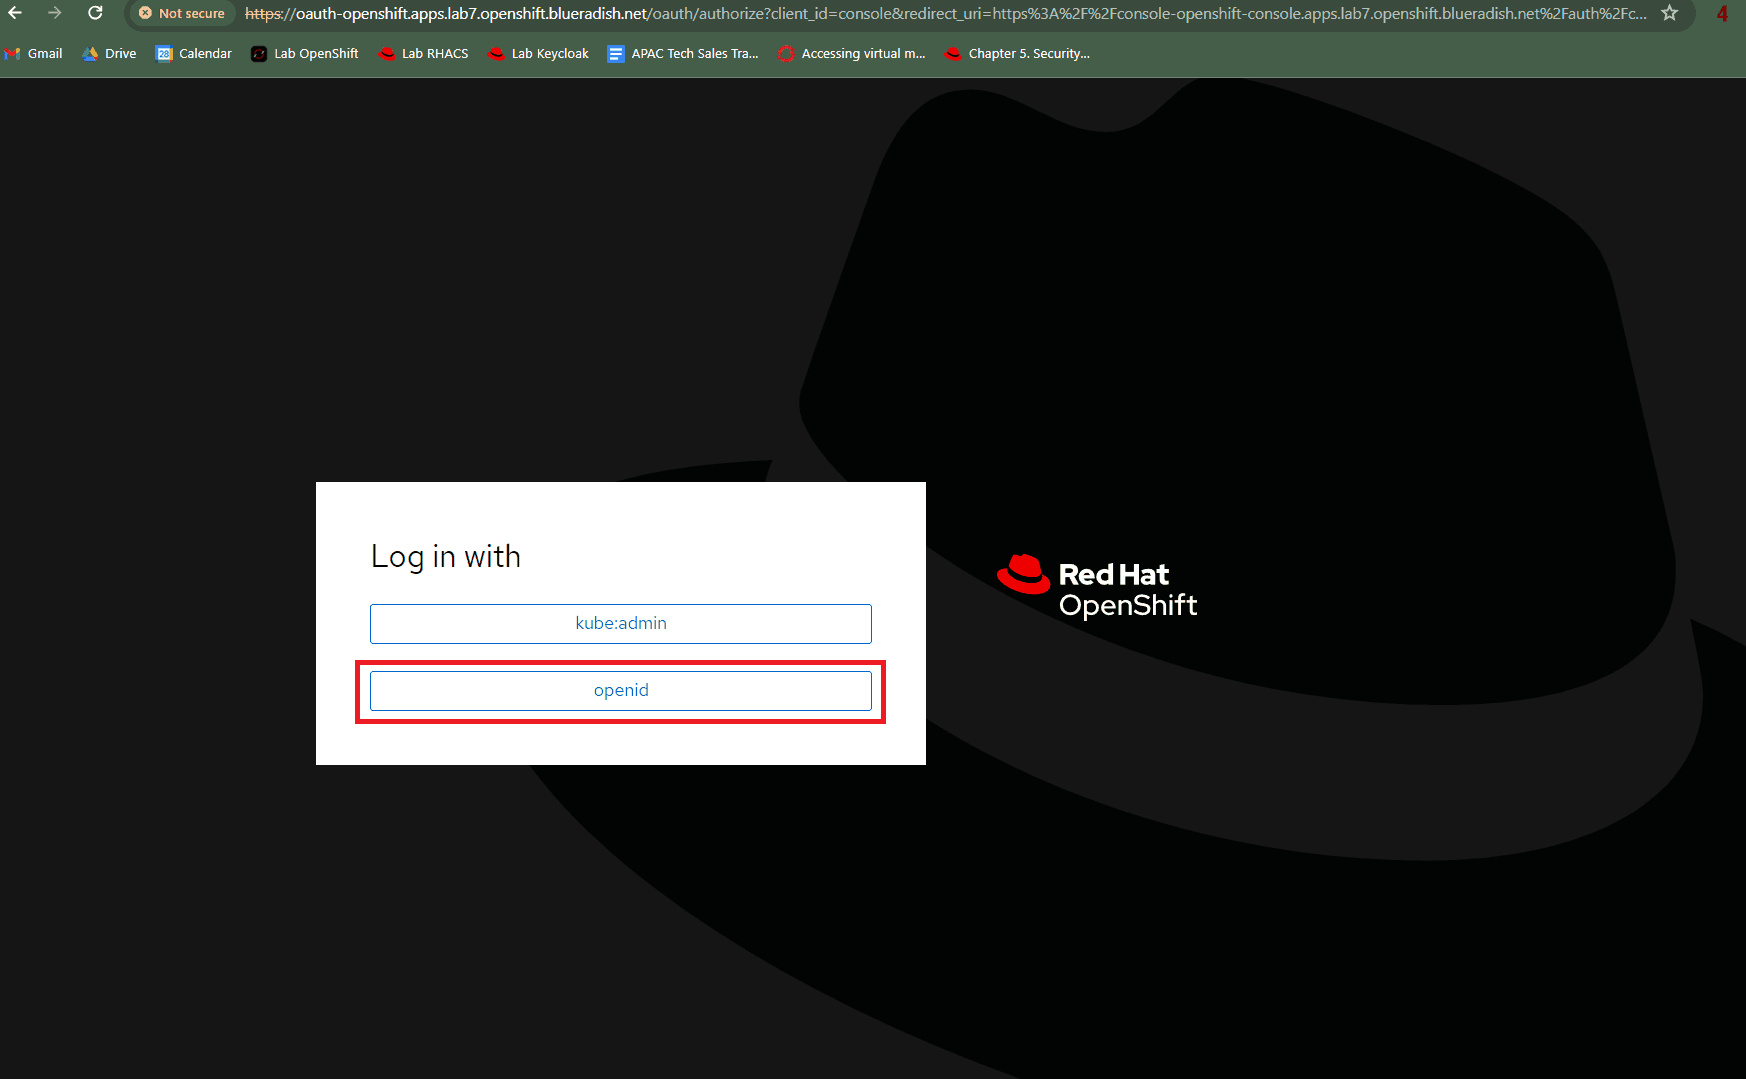This screenshot has height=1079, width=1746.
Task: Open APAC Tech Sales Tra... bookmark
Action: point(684,54)
